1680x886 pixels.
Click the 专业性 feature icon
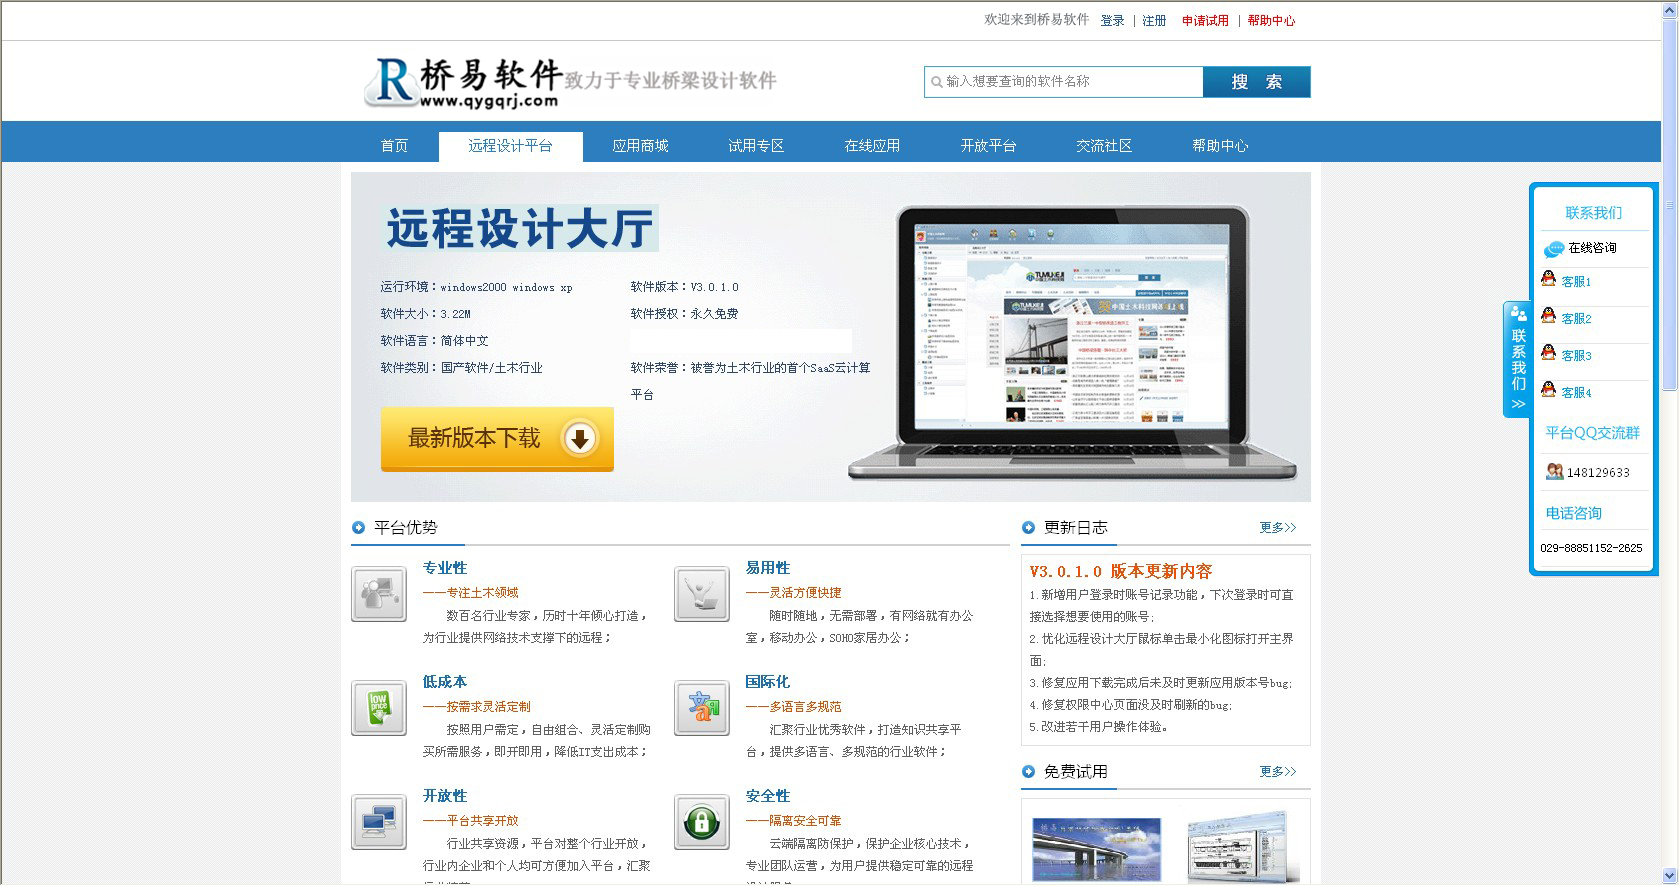(x=379, y=594)
